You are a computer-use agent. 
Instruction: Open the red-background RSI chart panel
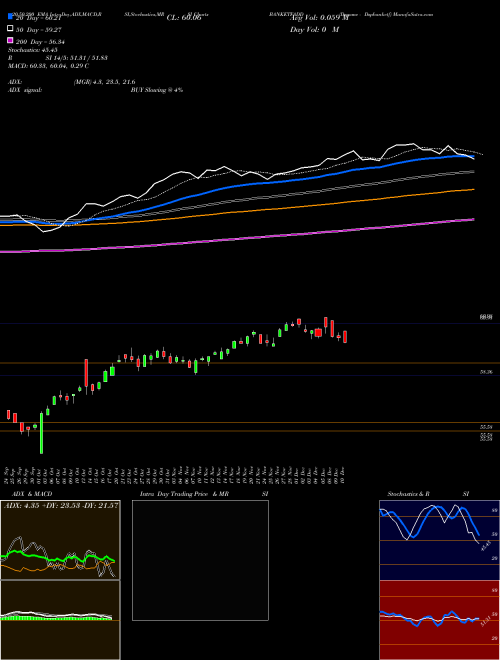tap(439, 620)
